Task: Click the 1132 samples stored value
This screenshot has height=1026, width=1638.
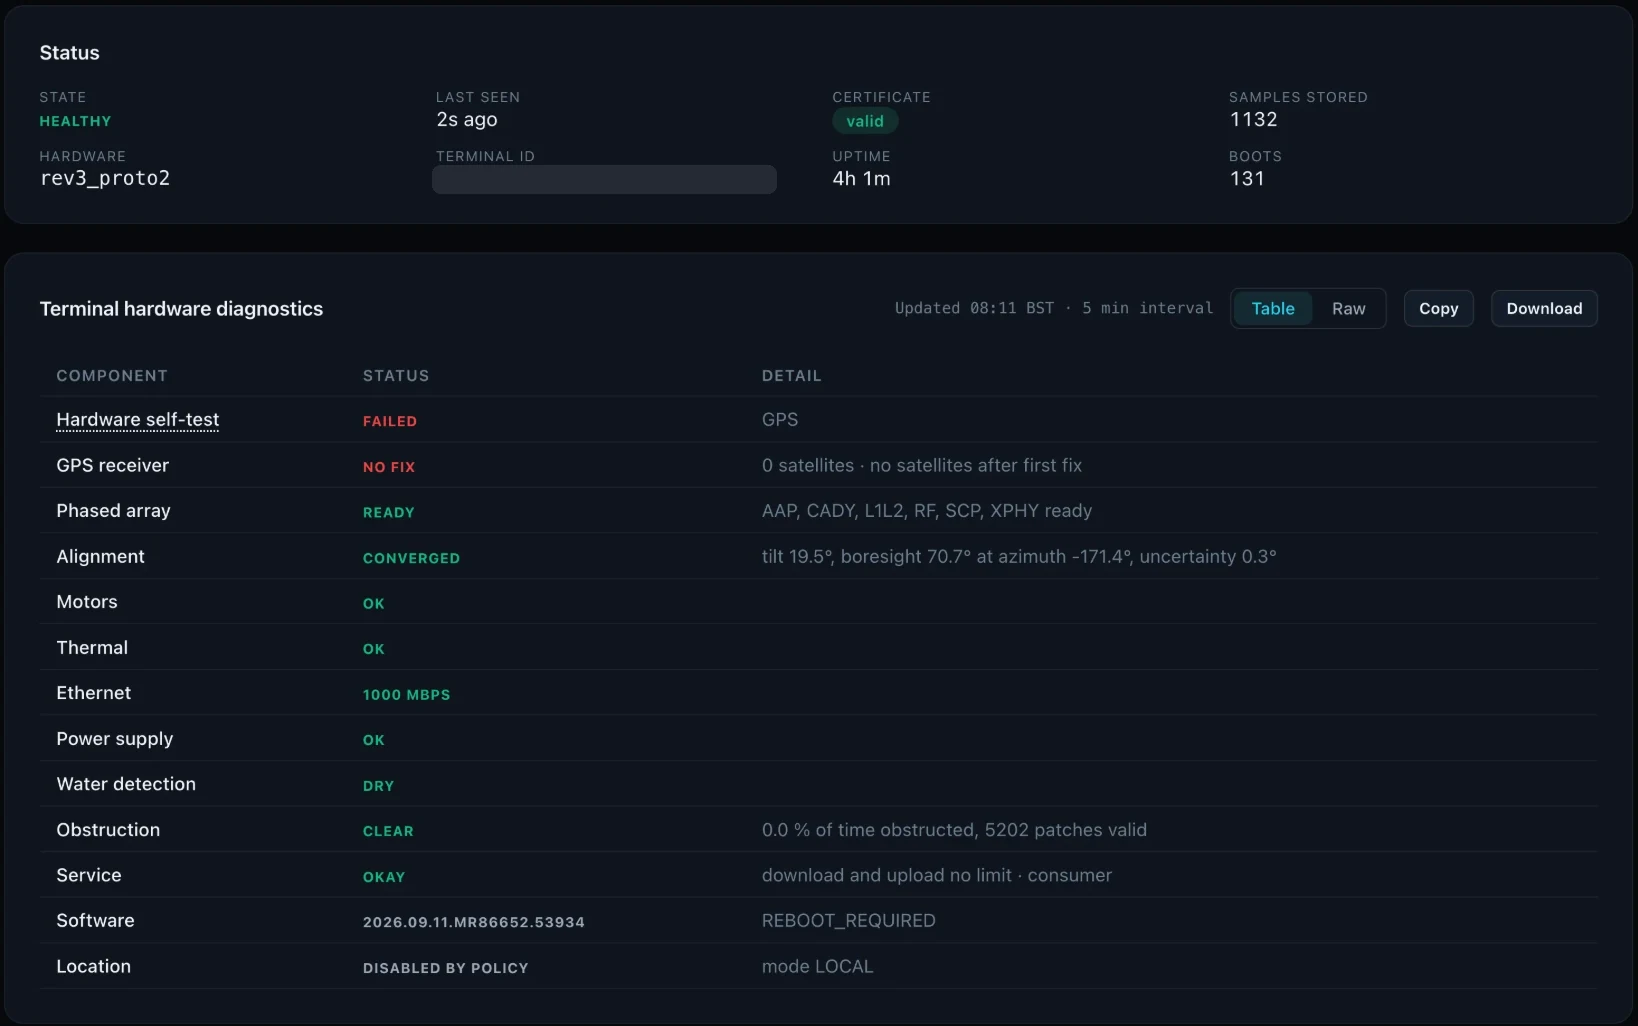Action: pyautogui.click(x=1253, y=120)
